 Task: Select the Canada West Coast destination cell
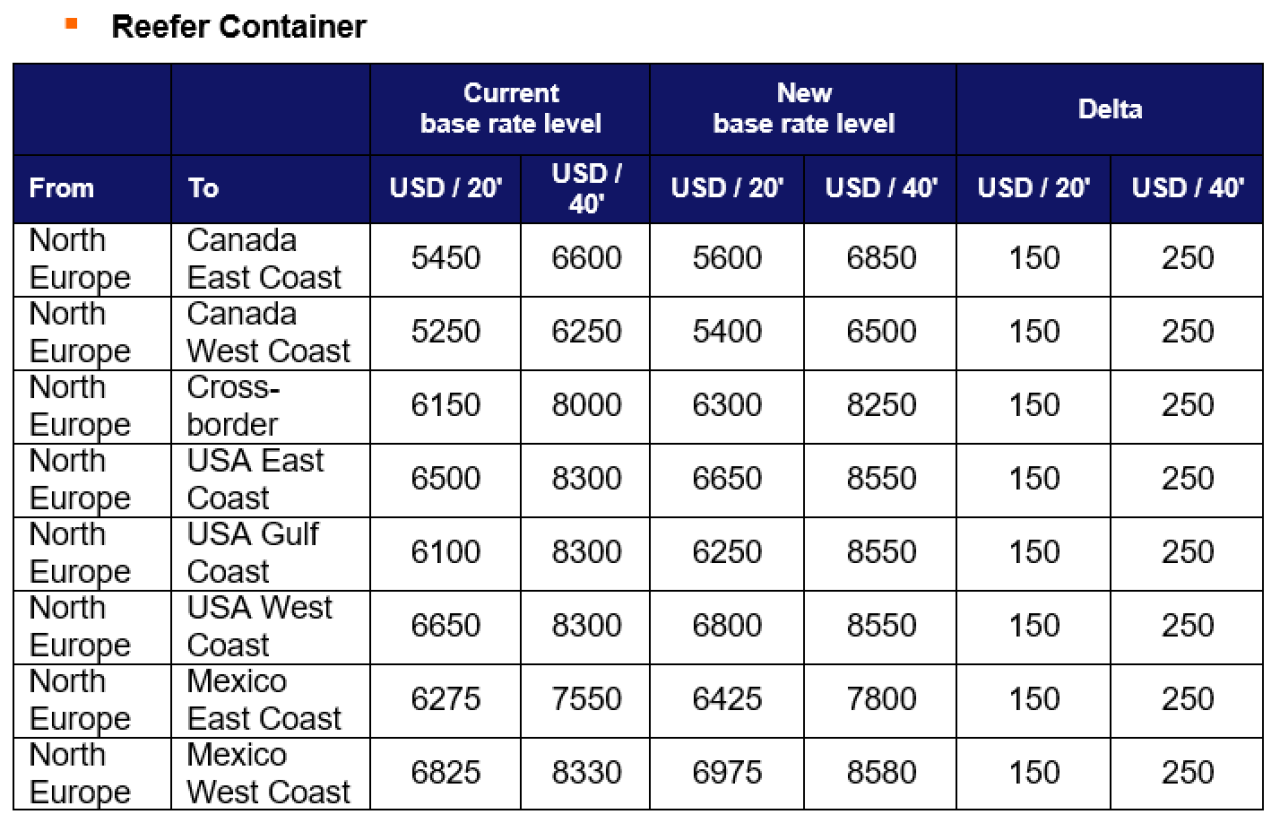(x=271, y=332)
